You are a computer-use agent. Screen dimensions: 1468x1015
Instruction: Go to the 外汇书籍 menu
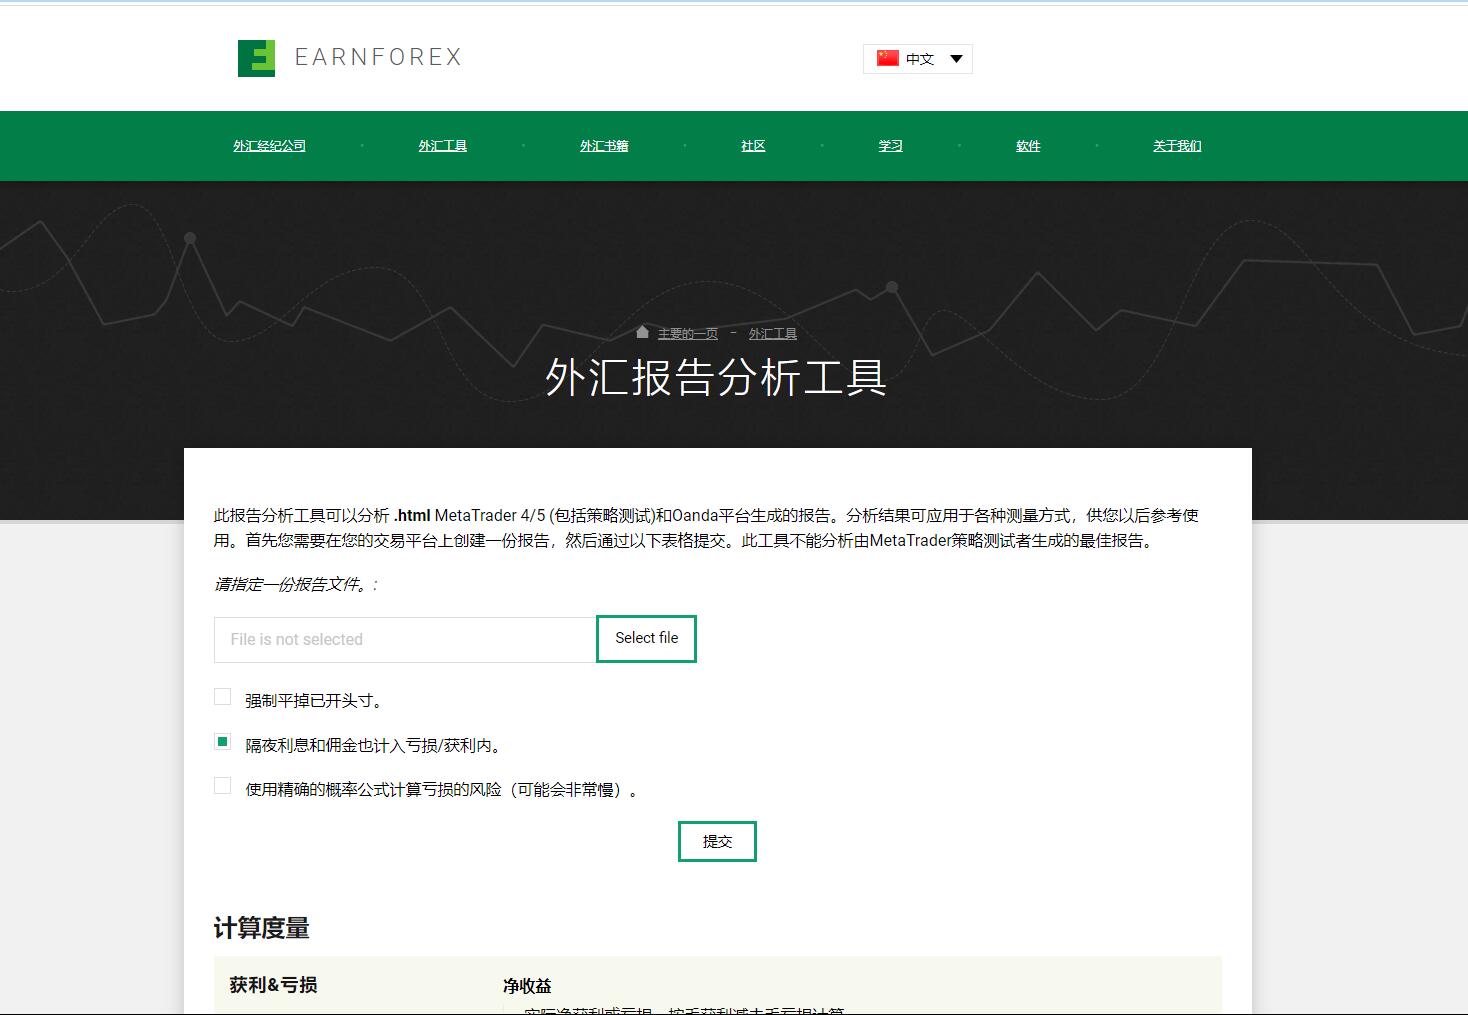pos(604,146)
